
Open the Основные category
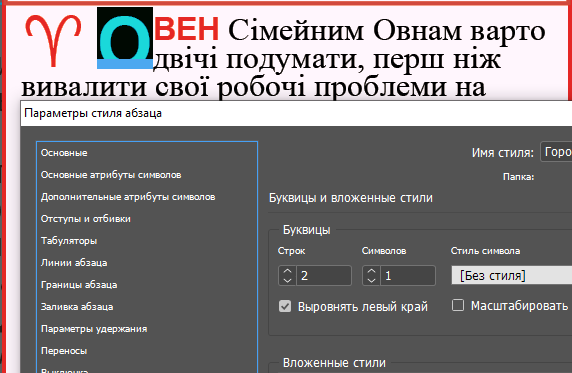tap(64, 153)
